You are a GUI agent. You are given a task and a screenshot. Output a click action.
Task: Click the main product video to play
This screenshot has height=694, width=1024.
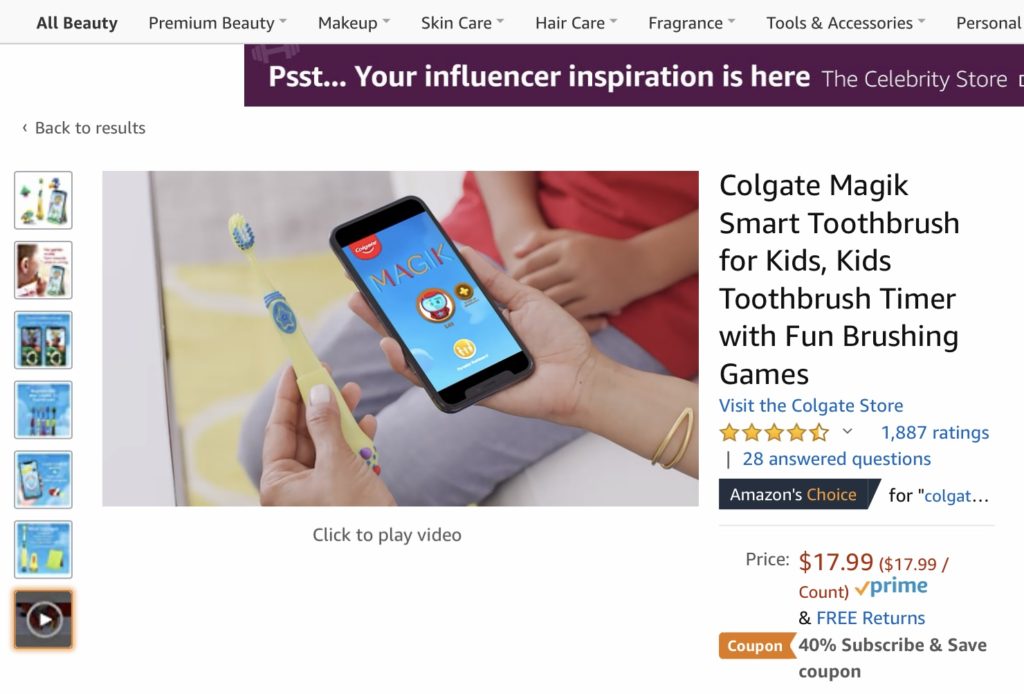tap(400, 338)
